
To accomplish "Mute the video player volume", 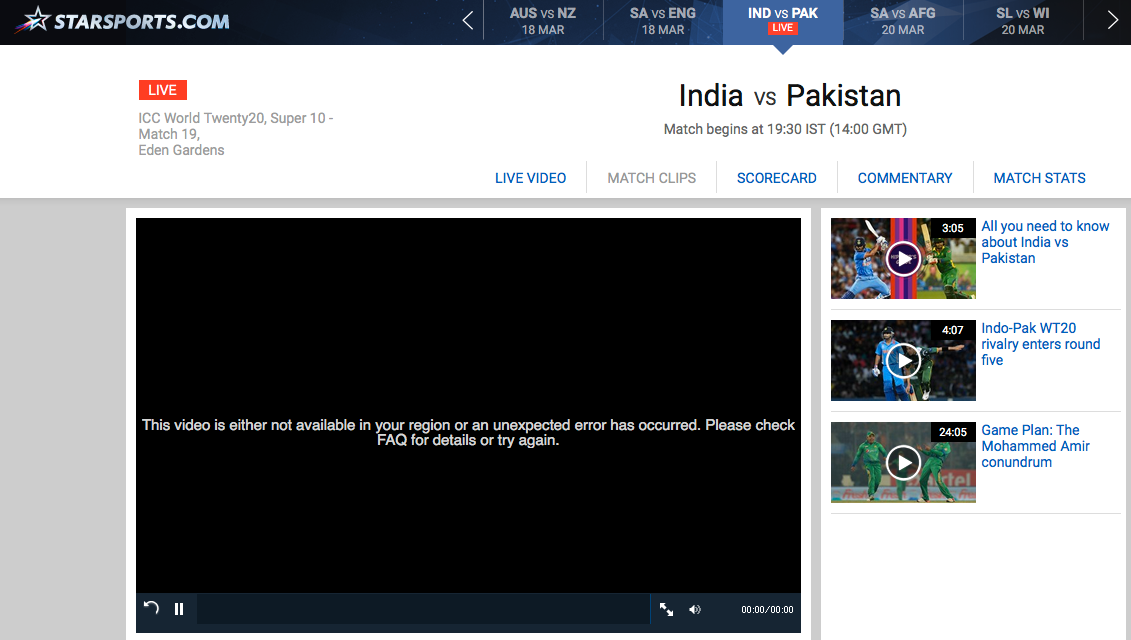I will tap(695, 610).
